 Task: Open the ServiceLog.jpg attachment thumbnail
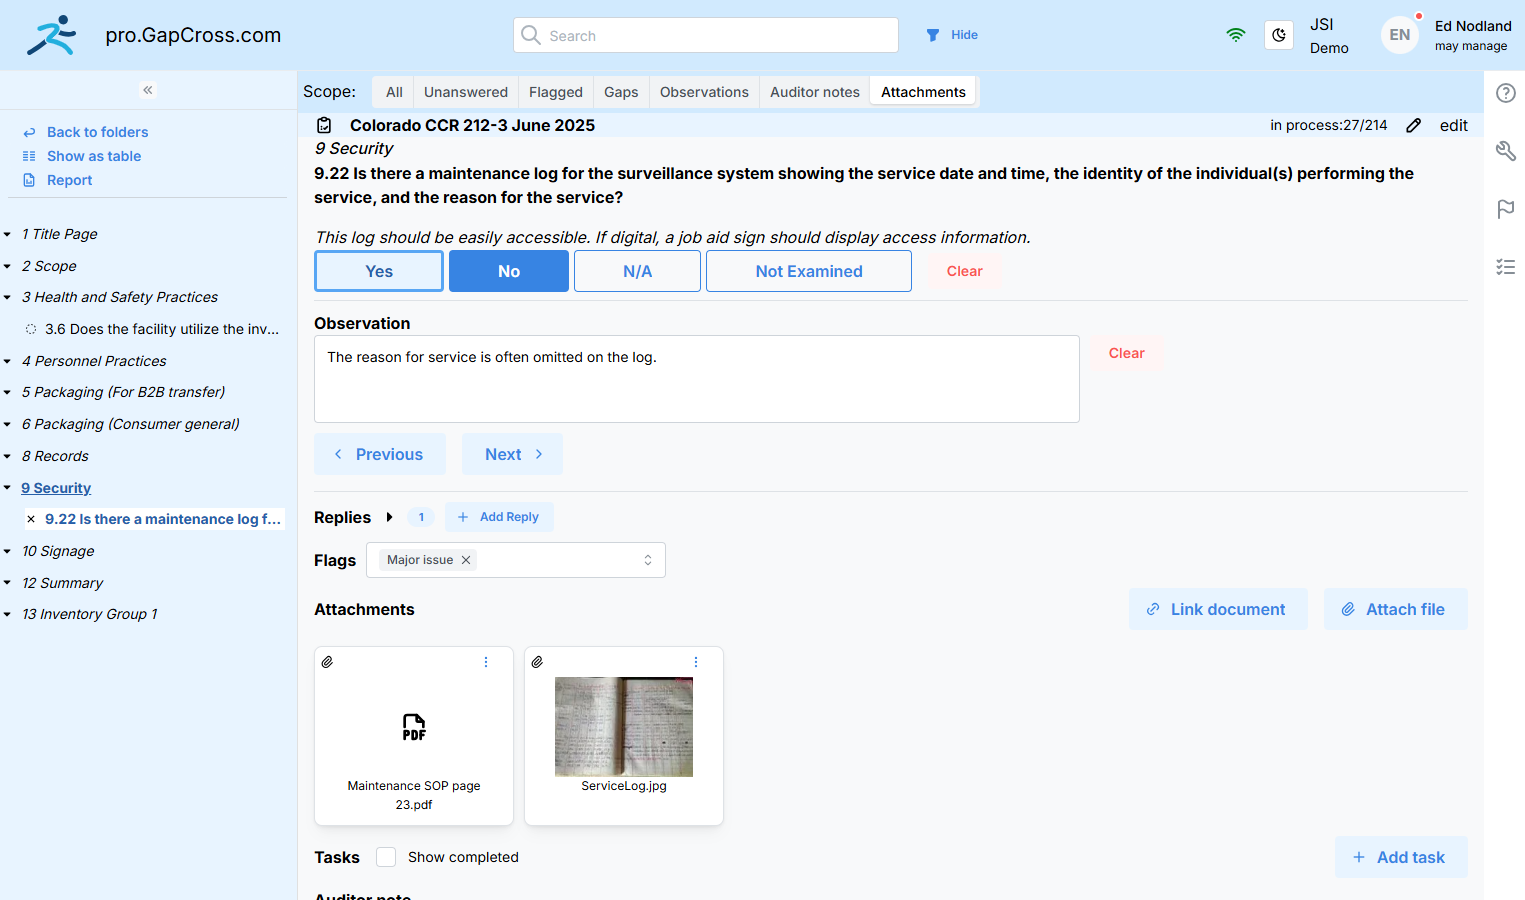623,726
